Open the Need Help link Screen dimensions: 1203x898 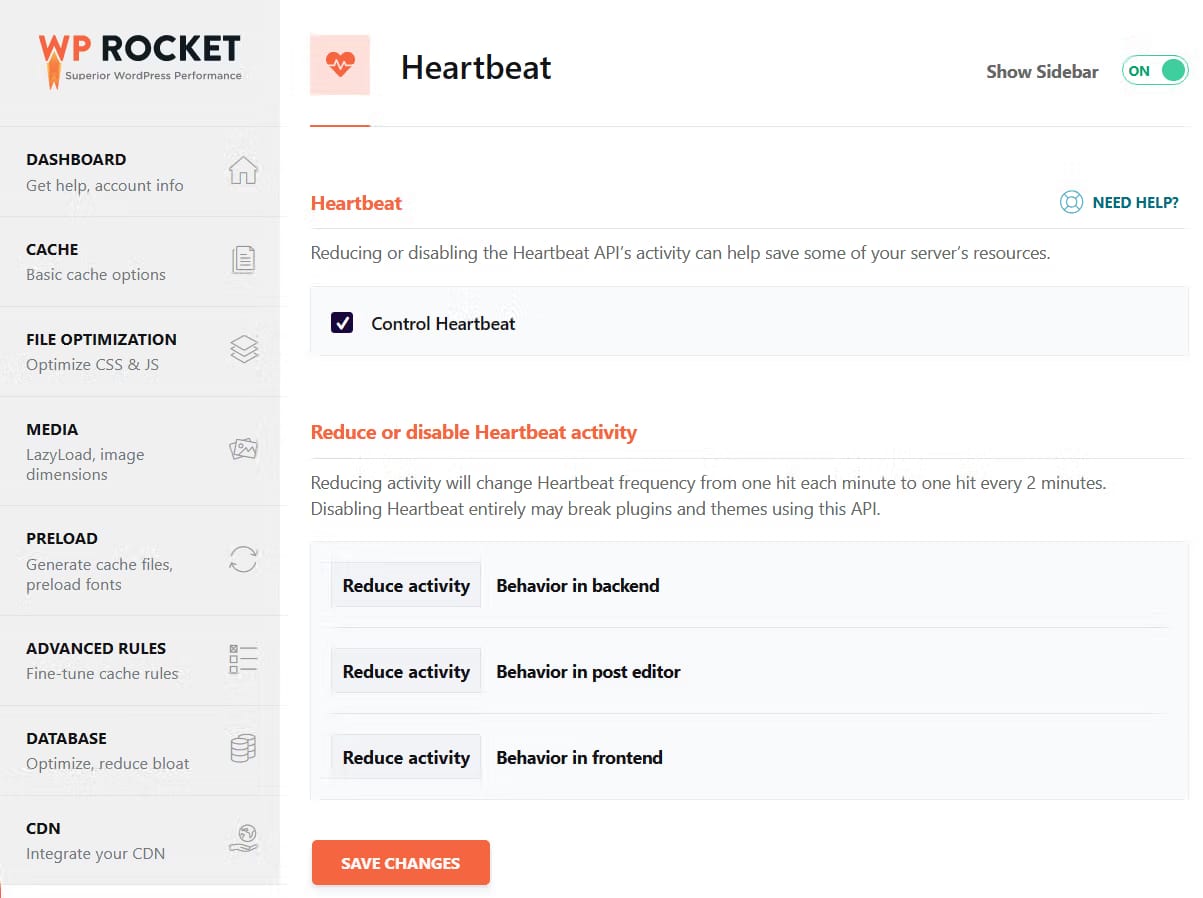[x=1135, y=202]
